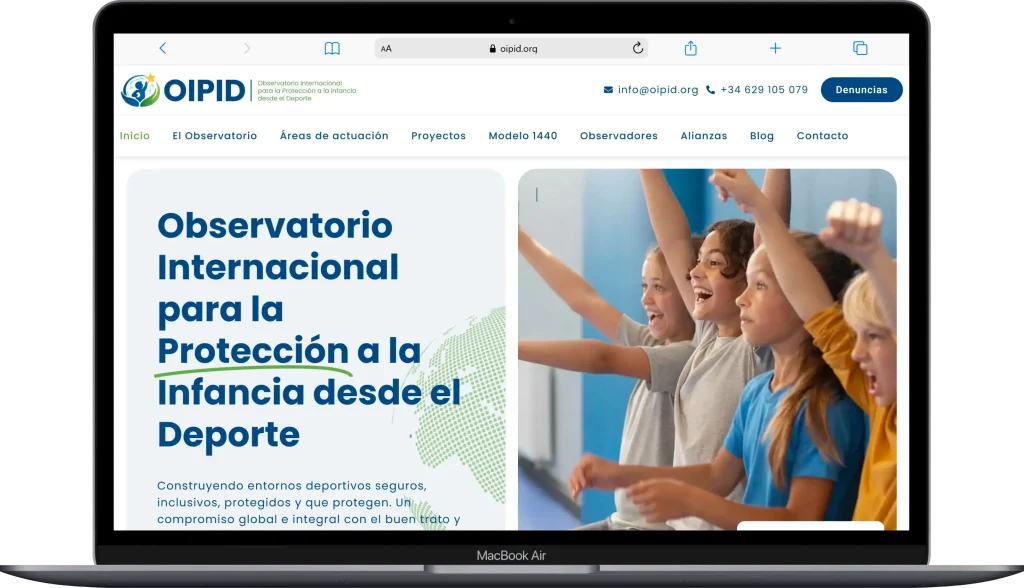Go to the Modelo 1440 page
1024x588 pixels.
(522, 136)
